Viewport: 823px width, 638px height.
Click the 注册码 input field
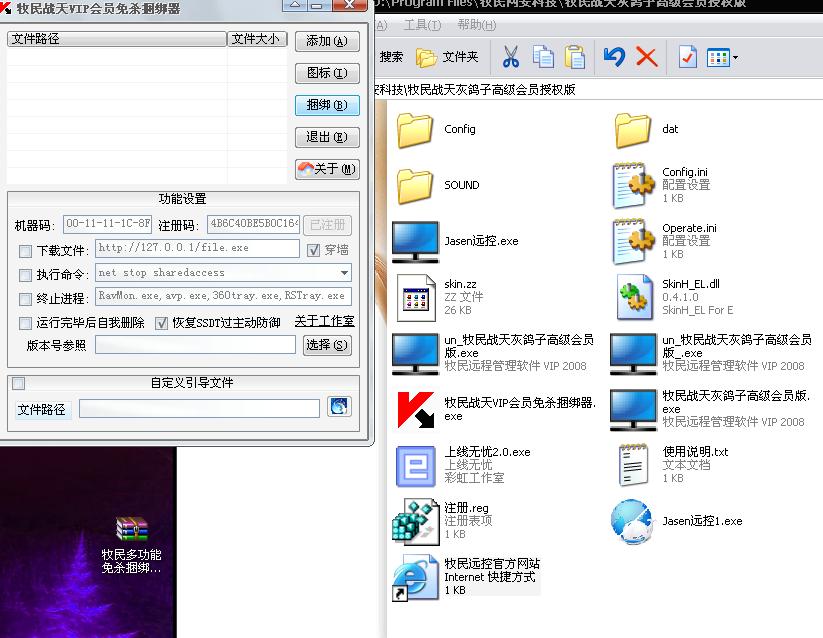coord(254,224)
